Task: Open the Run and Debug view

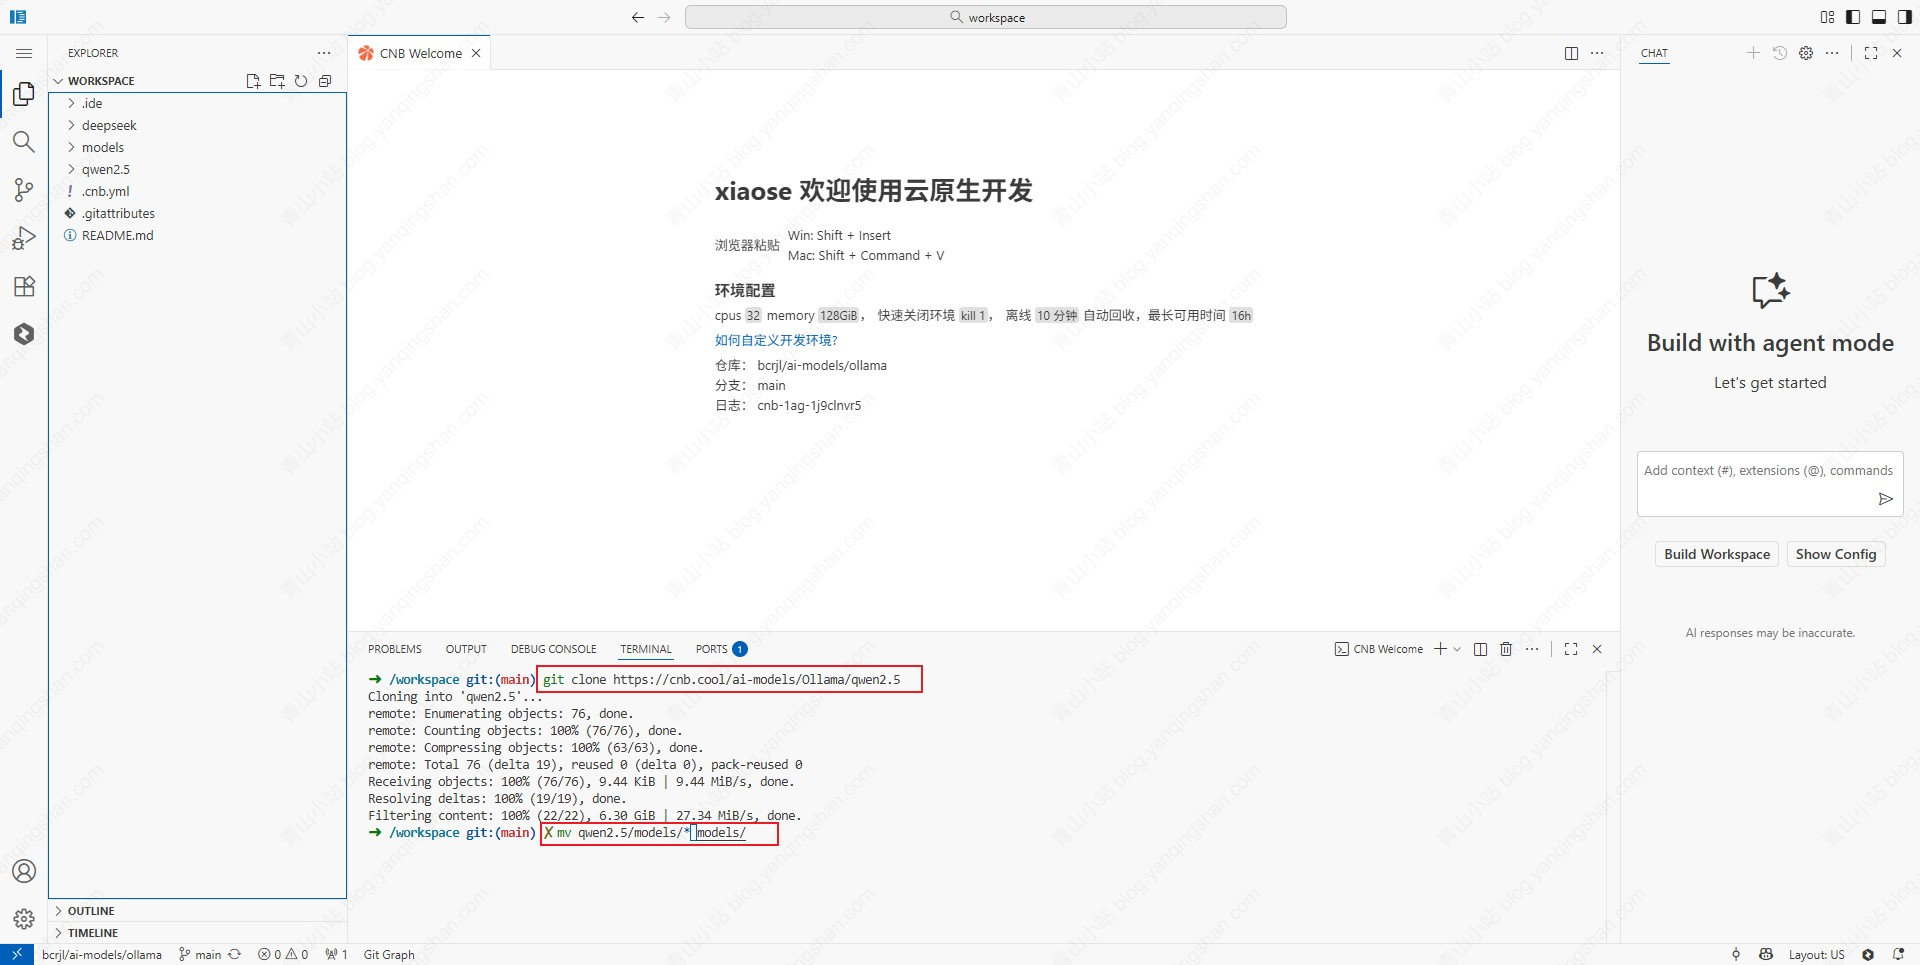Action: click(x=24, y=238)
